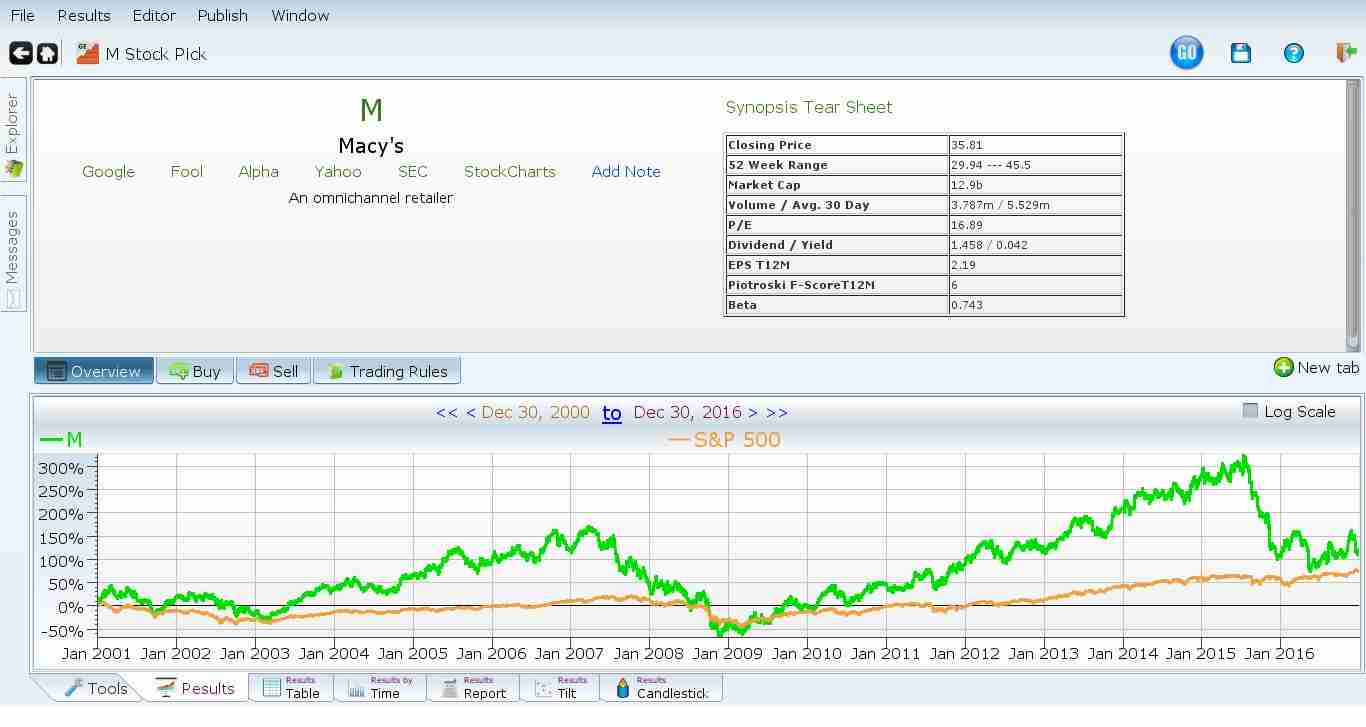Viewport: 1366px width, 727px height.
Task: Click the M series legend entry
Action: 61,439
